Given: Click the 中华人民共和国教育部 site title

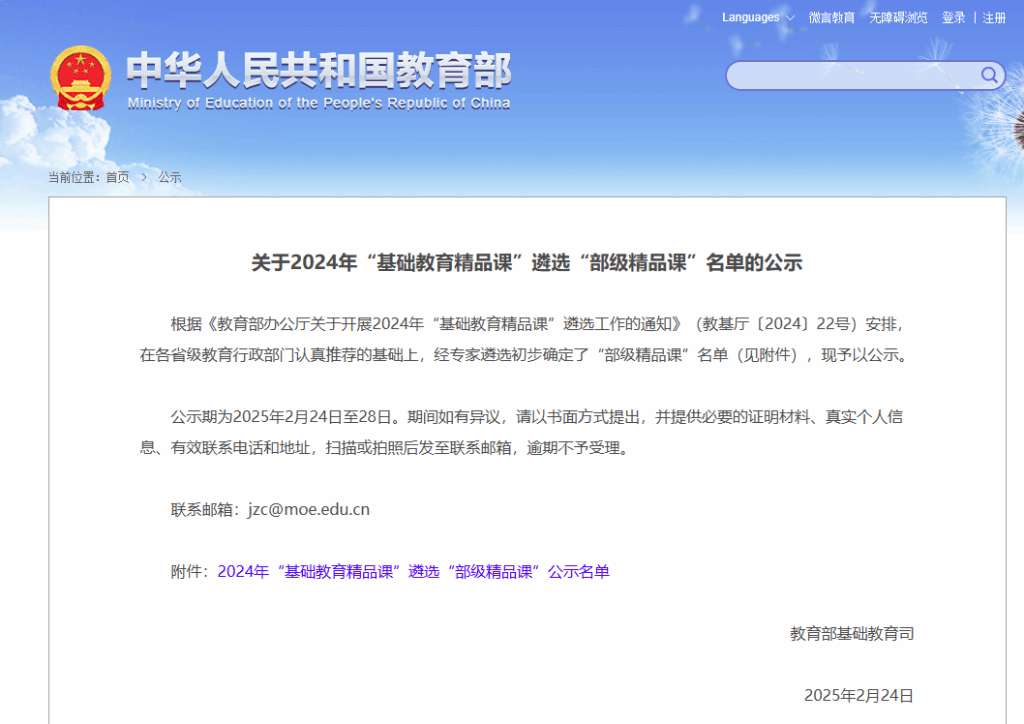Looking at the screenshot, I should click(319, 70).
